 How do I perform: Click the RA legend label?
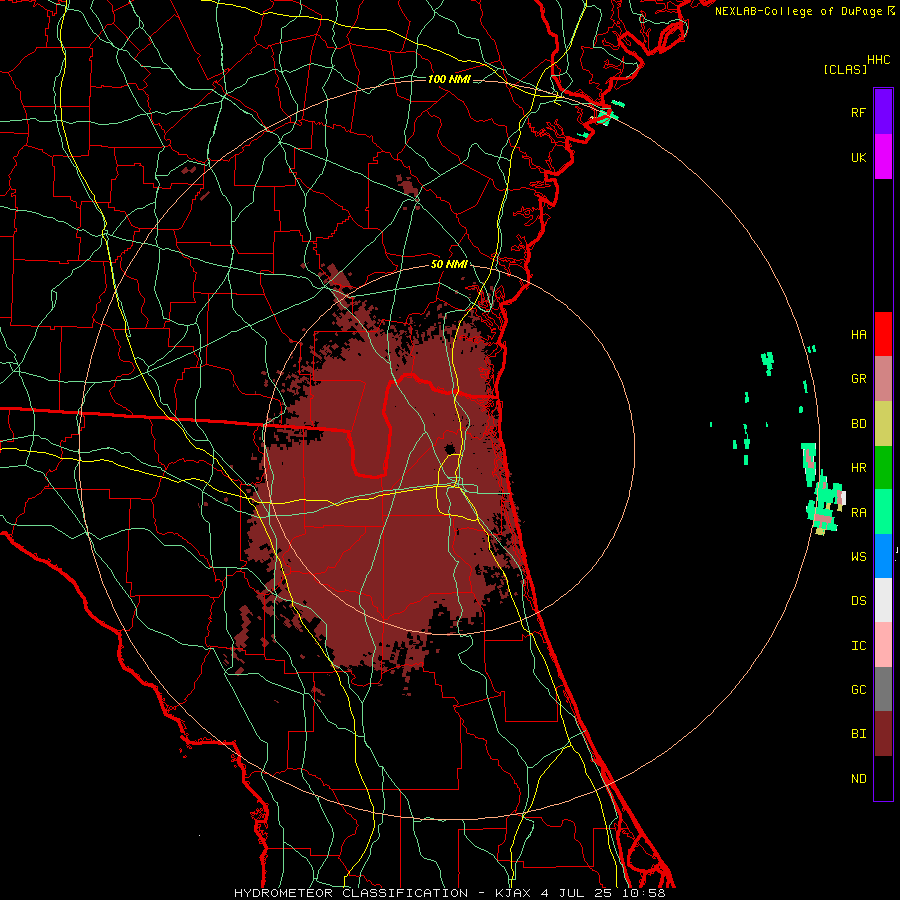pyautogui.click(x=858, y=512)
